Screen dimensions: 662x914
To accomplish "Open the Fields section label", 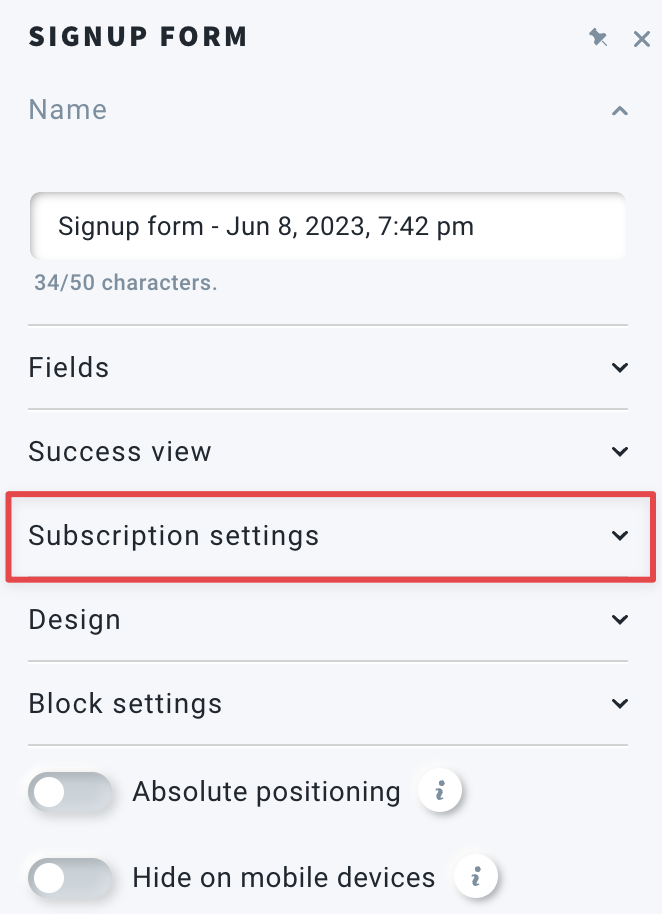I will 69,367.
